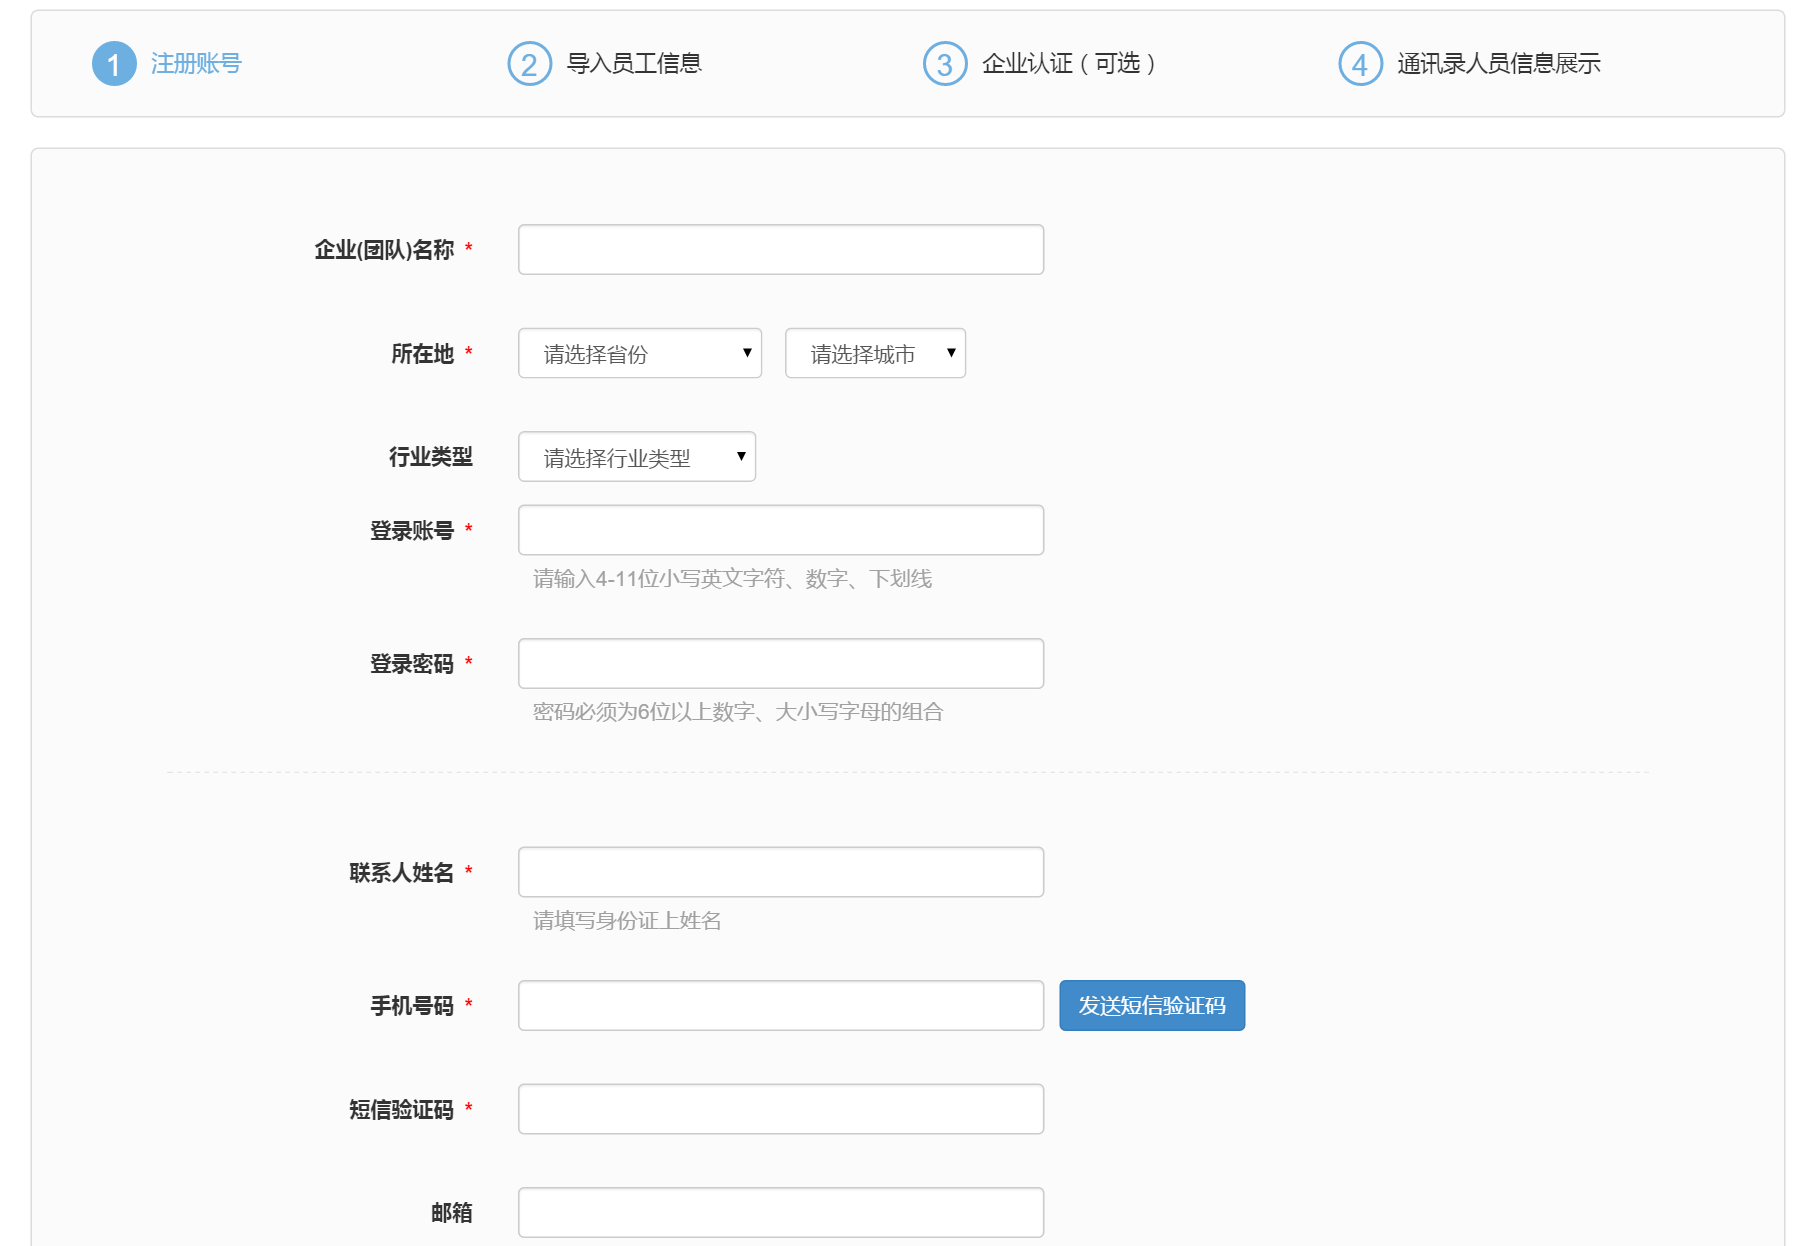This screenshot has height=1246, width=1818.
Task: Focus the 邮箱 input field
Action: click(781, 1213)
